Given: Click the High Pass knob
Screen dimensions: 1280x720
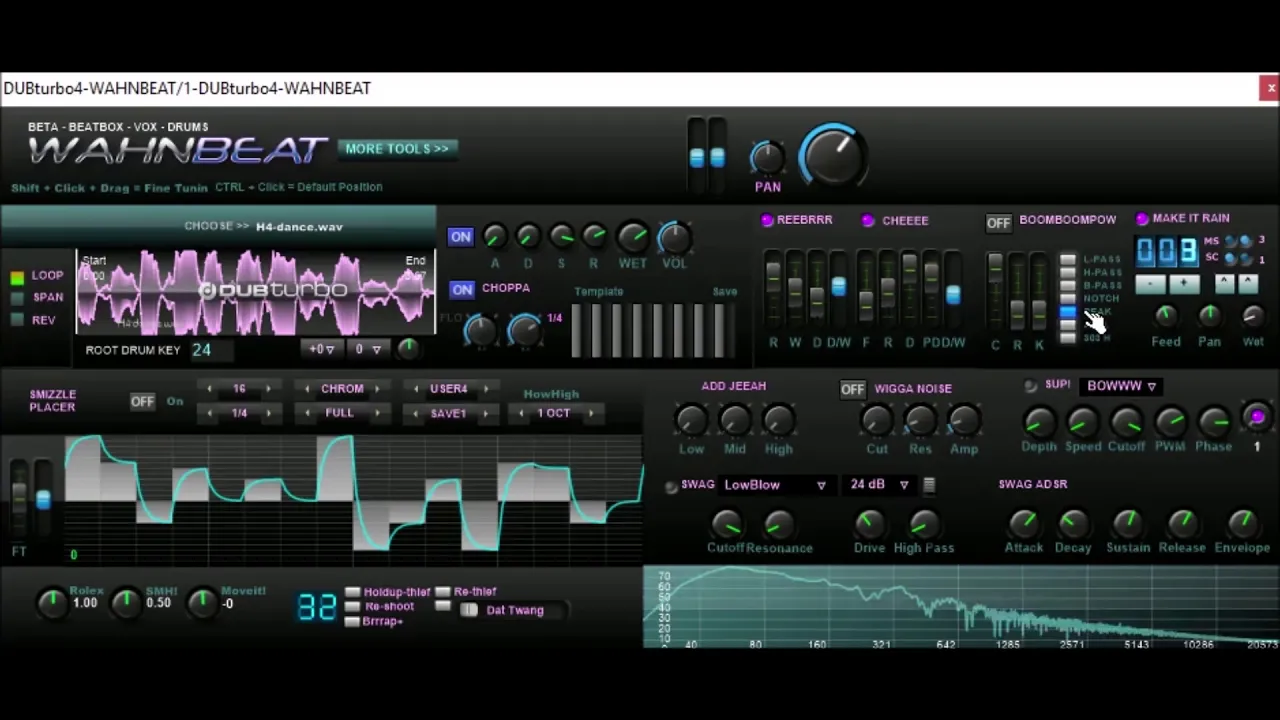Looking at the screenshot, I should (x=923, y=523).
